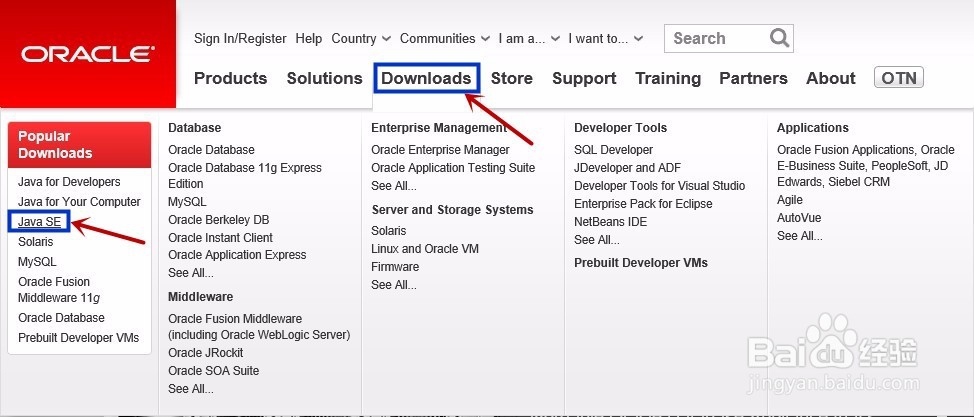Click See All under Developer Tools
Image resolution: width=974 pixels, height=417 pixels.
coord(597,240)
